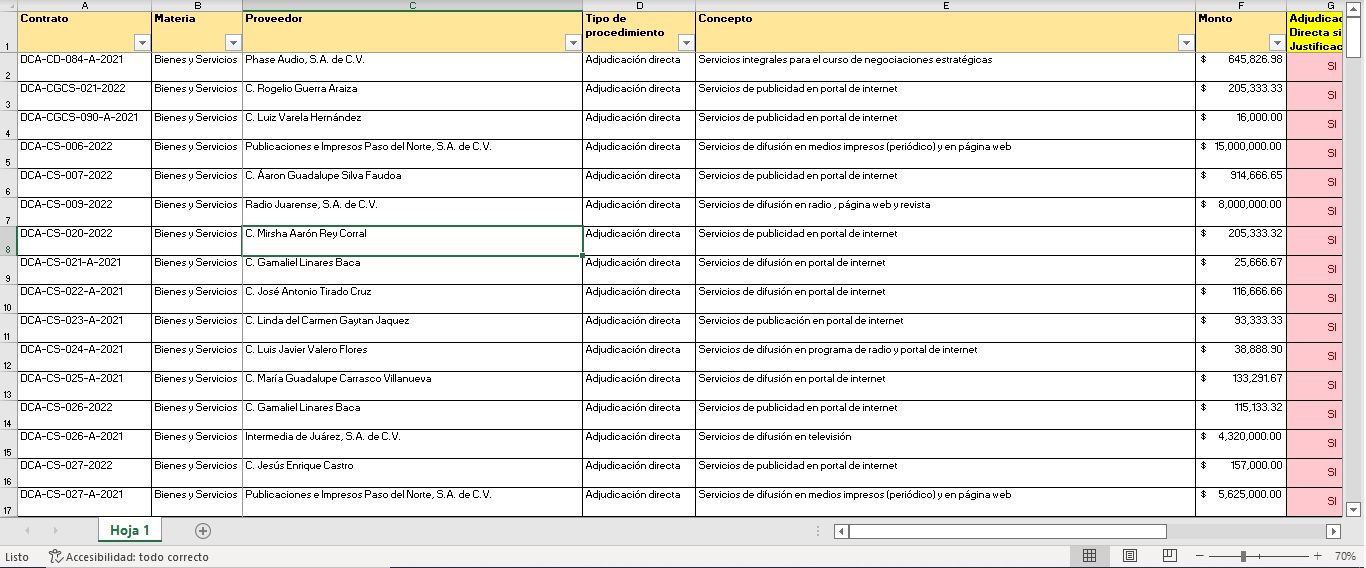Select amount cell 4,320,000.00

click(x=1241, y=444)
